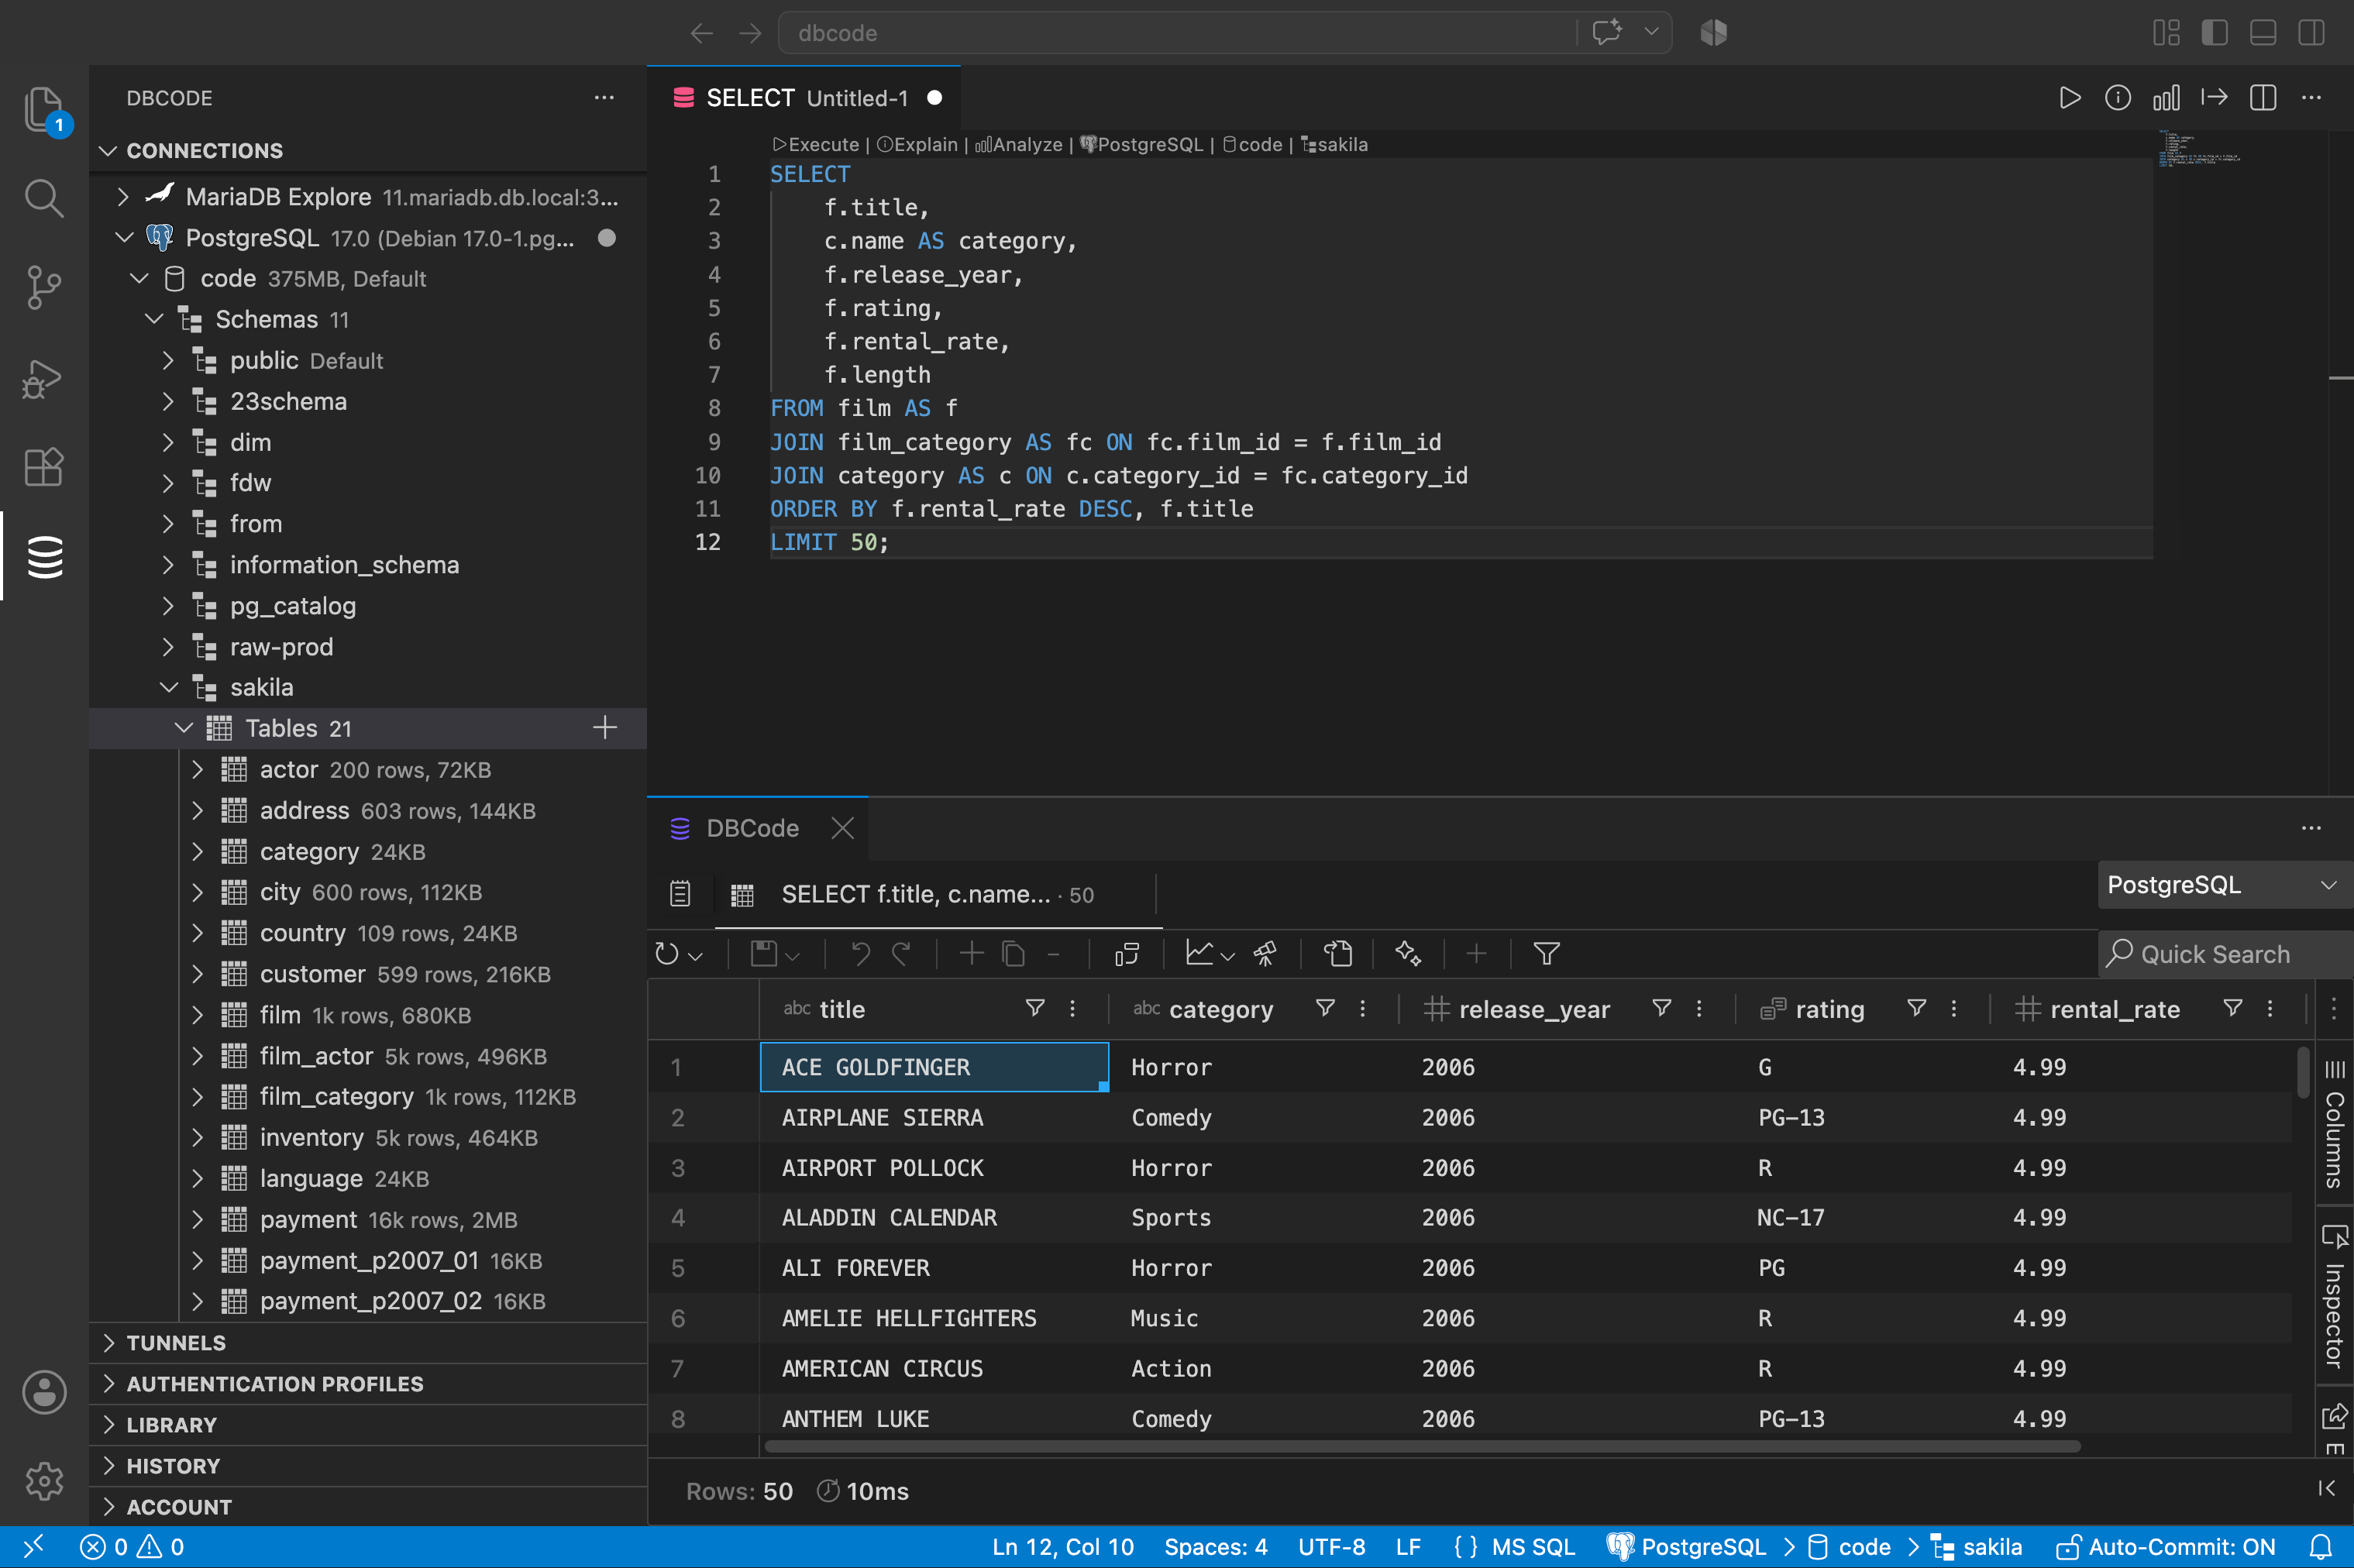
Task: Click the Execute code lens link
Action: pos(815,144)
